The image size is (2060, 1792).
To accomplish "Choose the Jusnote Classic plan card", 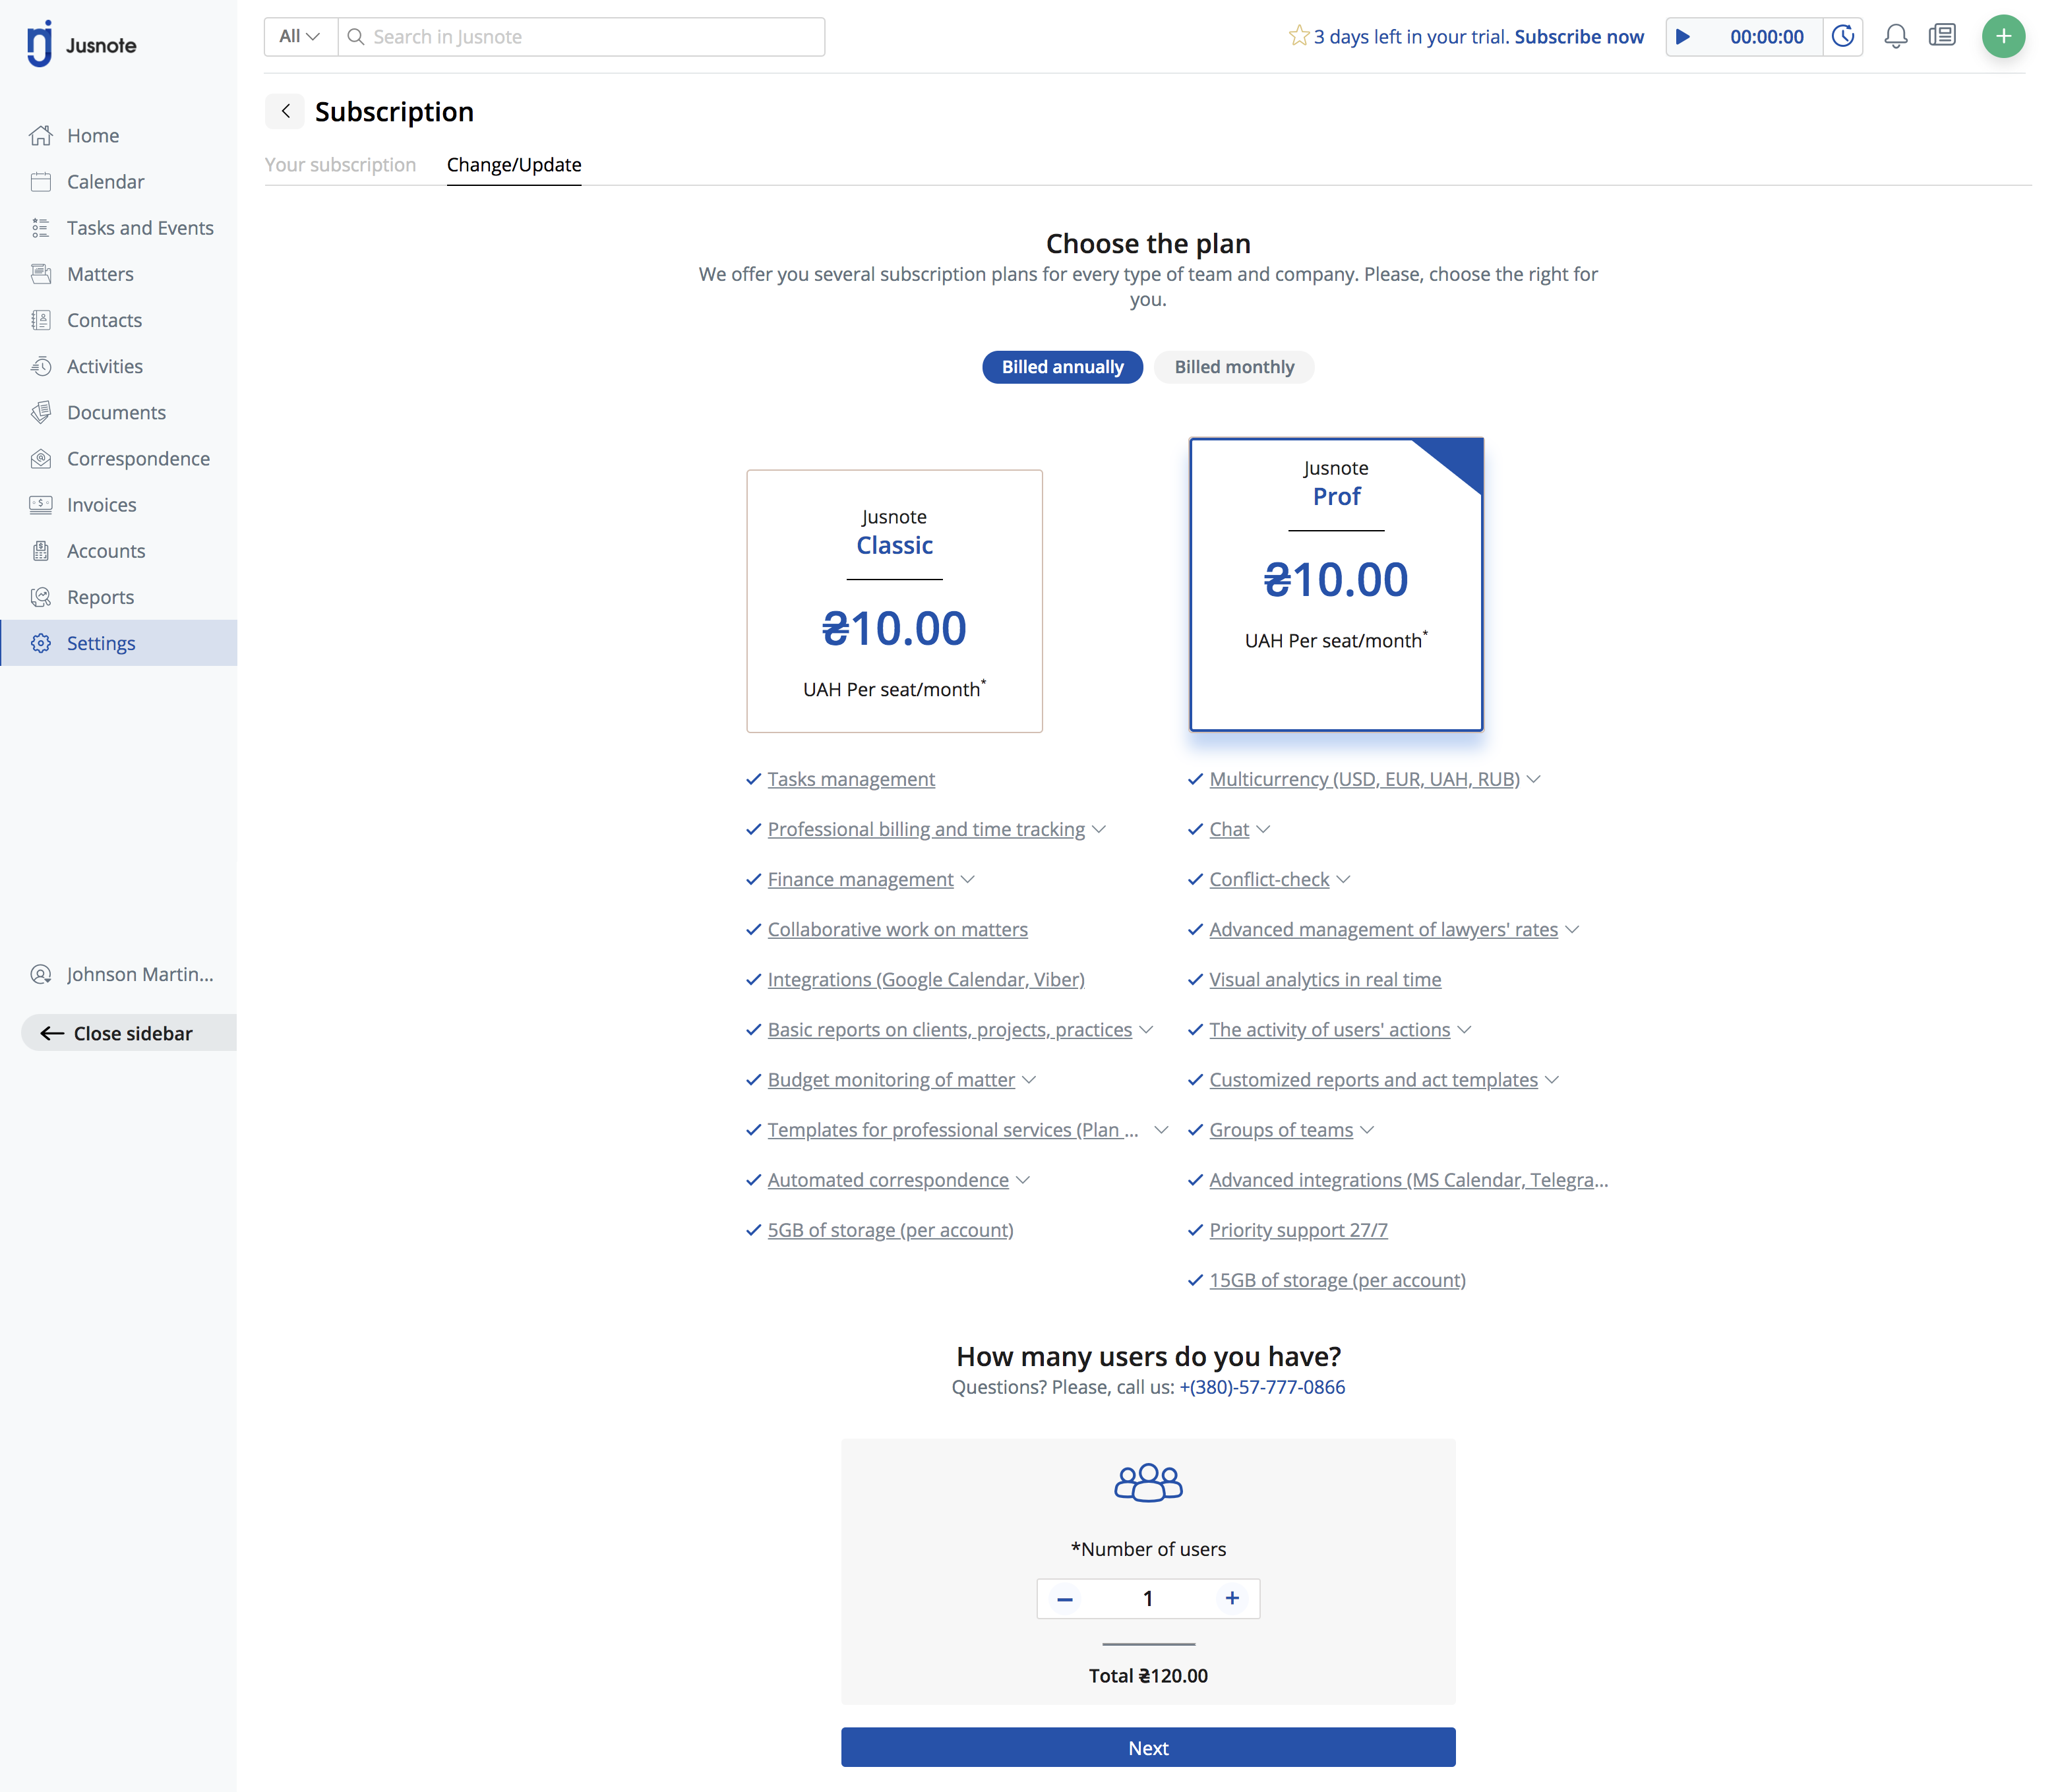I will coord(894,601).
